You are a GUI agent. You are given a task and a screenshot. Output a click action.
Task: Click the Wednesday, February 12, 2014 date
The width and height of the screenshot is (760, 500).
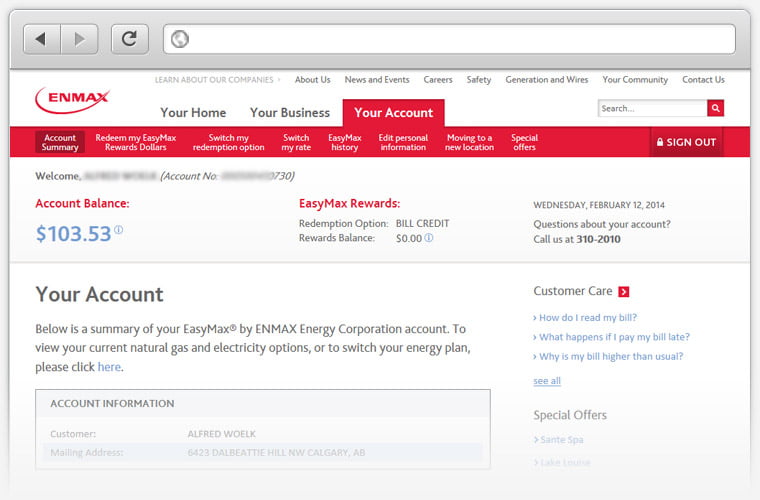(x=599, y=205)
